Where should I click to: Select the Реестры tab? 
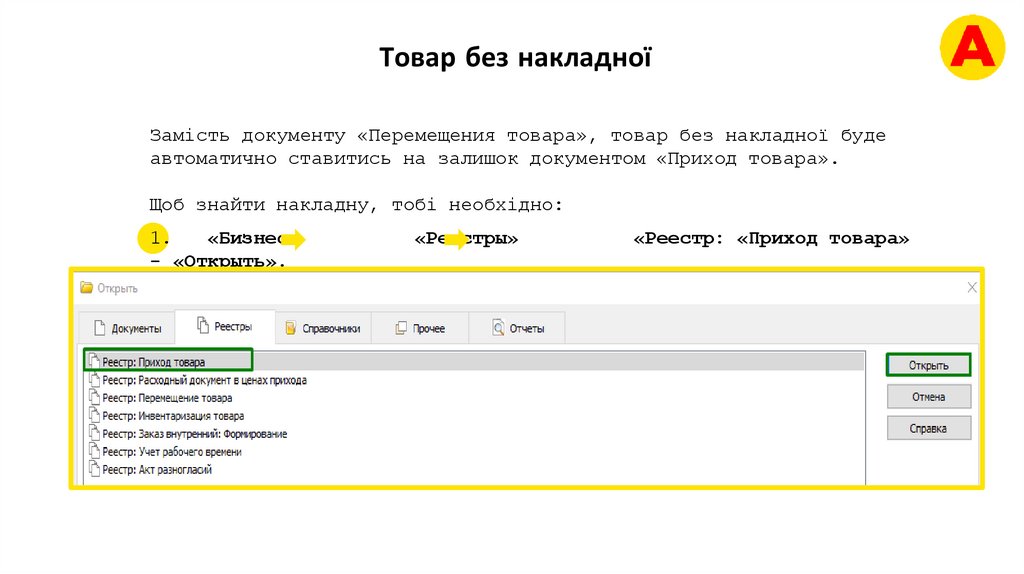[x=225, y=326]
